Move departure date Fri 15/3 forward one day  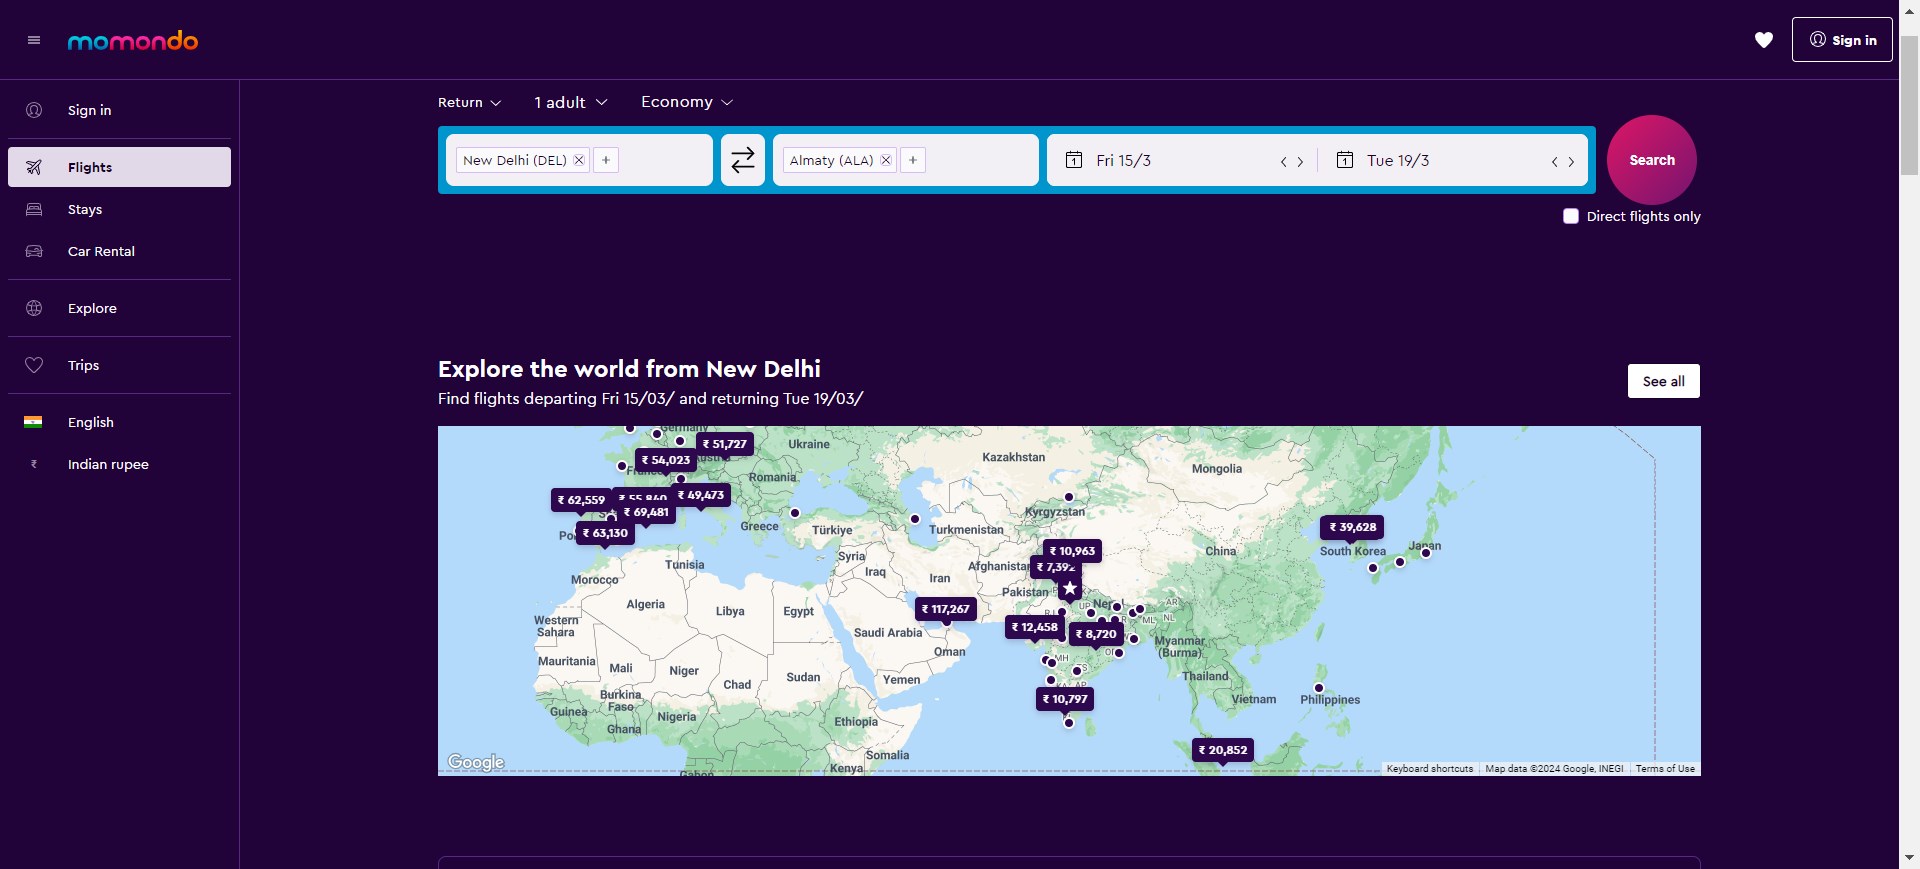tap(1300, 161)
